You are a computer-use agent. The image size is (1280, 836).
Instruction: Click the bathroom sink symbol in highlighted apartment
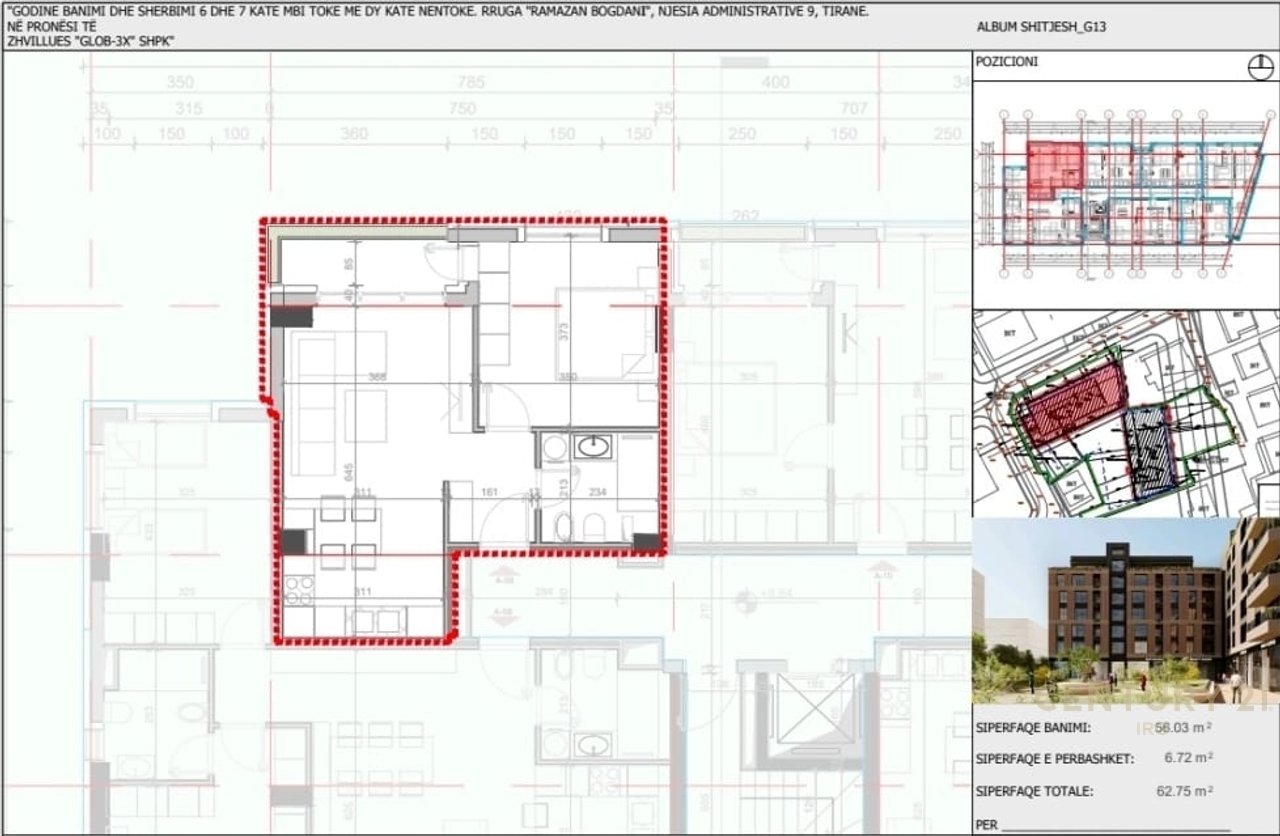pyautogui.click(x=593, y=446)
